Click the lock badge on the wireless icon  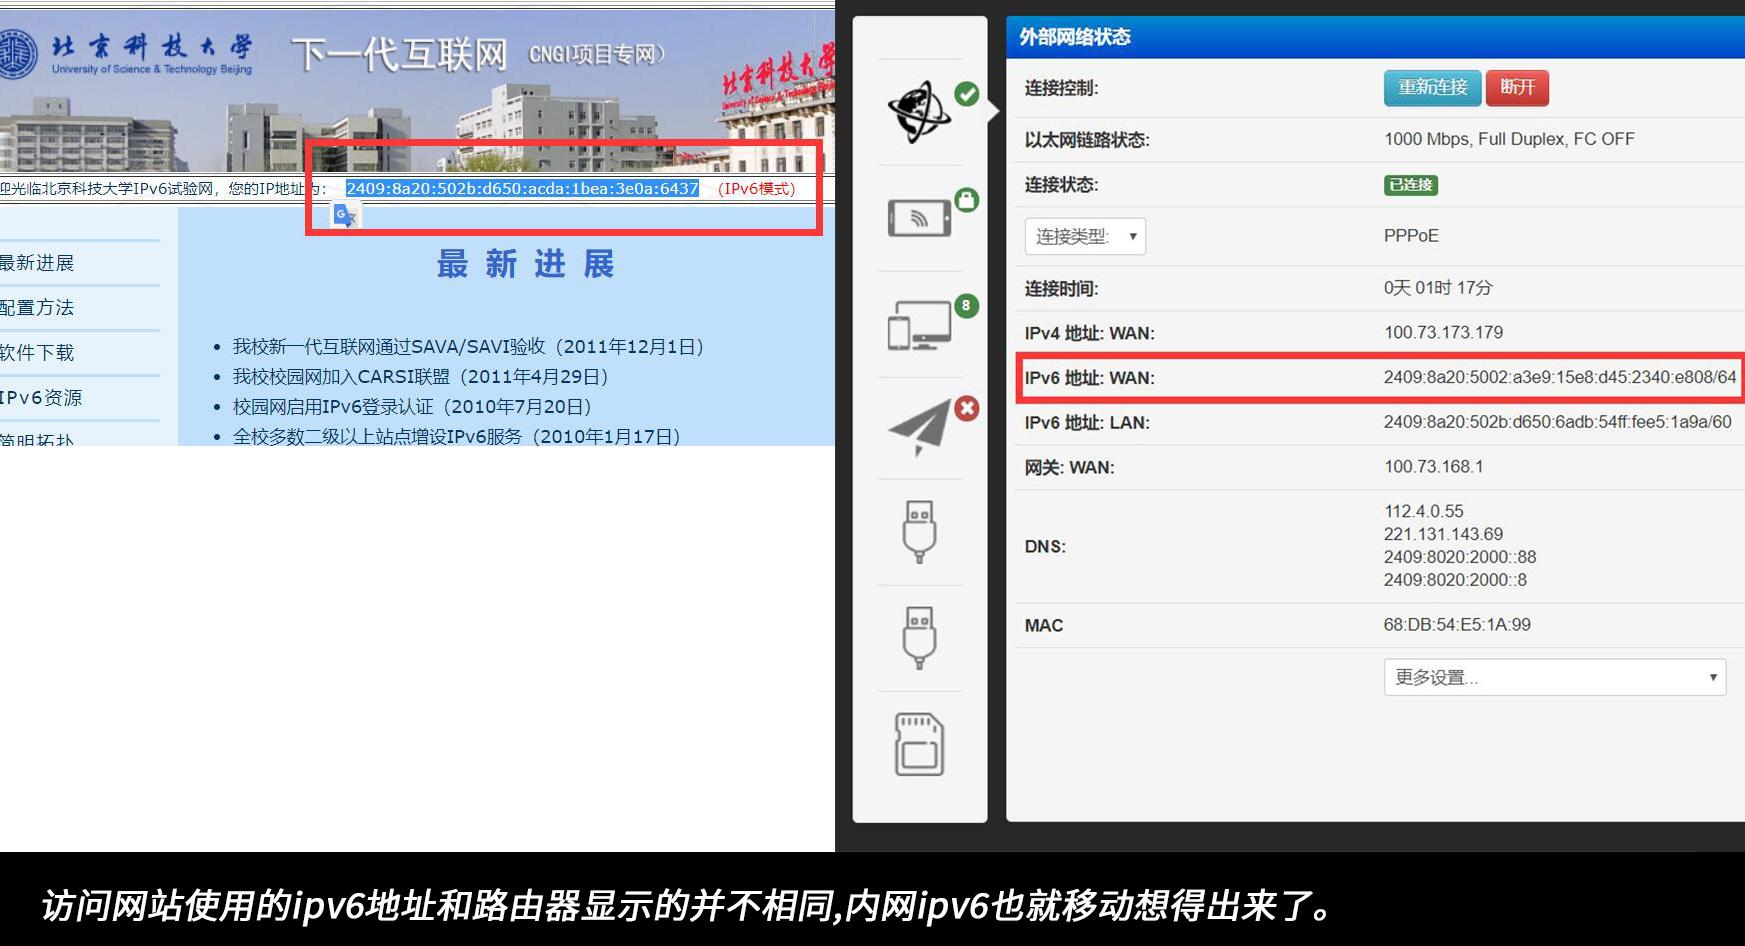pyautogui.click(x=968, y=198)
